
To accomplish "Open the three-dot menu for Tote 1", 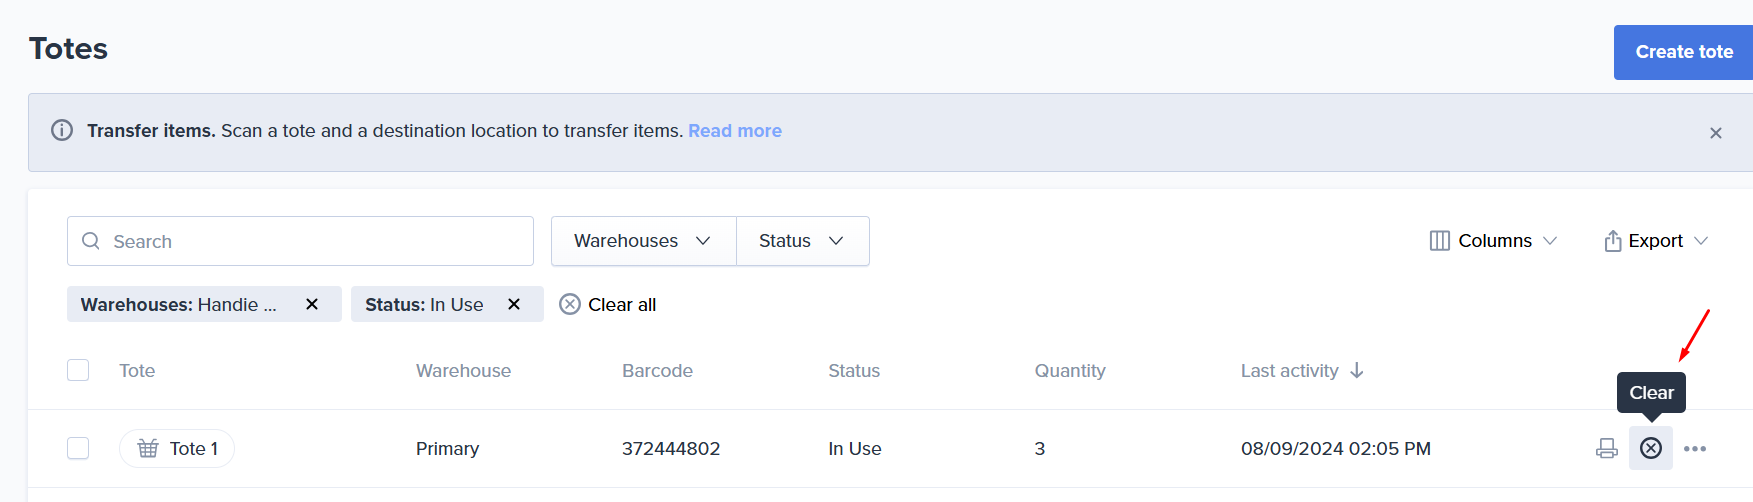I will pos(1695,448).
